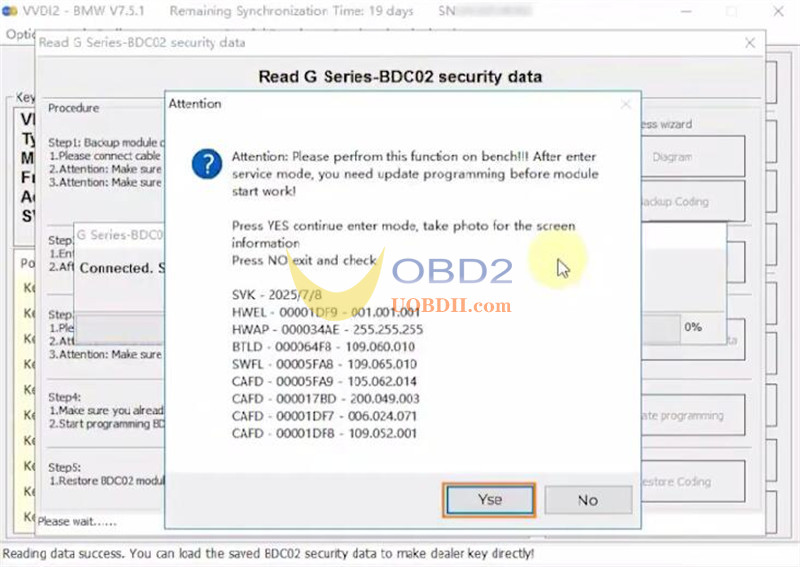Close the Read G Series-BDC02 window

pyautogui.click(x=750, y=43)
